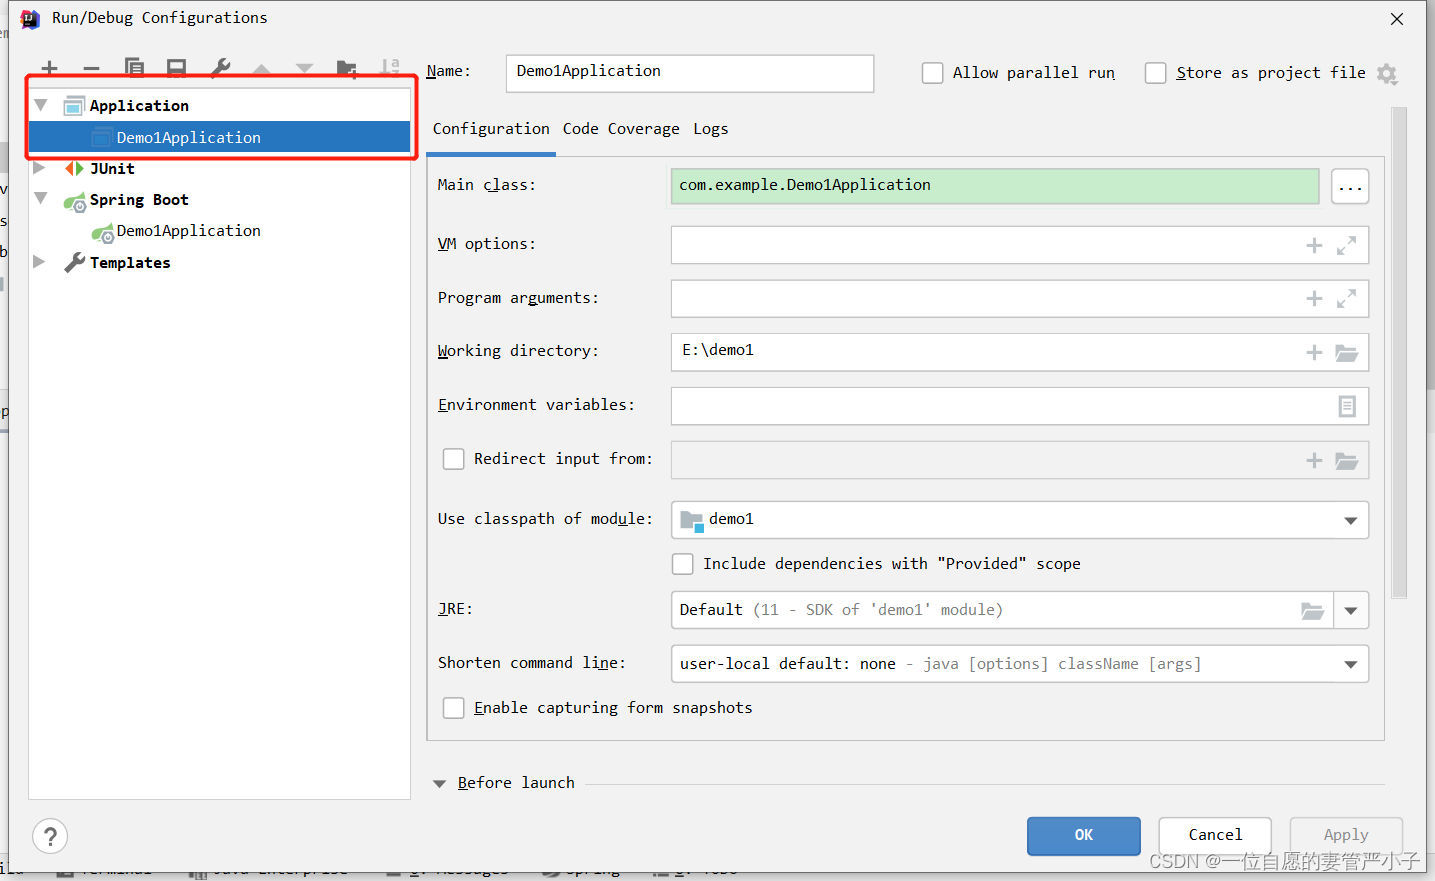Screen dimensions: 1435x881
Task: Close the Run/Debug Configurations dialog
Action: (x=1397, y=19)
